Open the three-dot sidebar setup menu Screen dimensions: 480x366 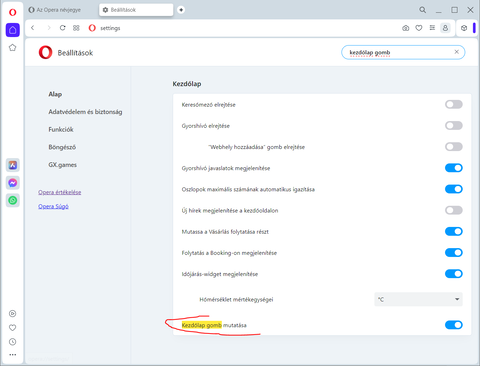12,355
